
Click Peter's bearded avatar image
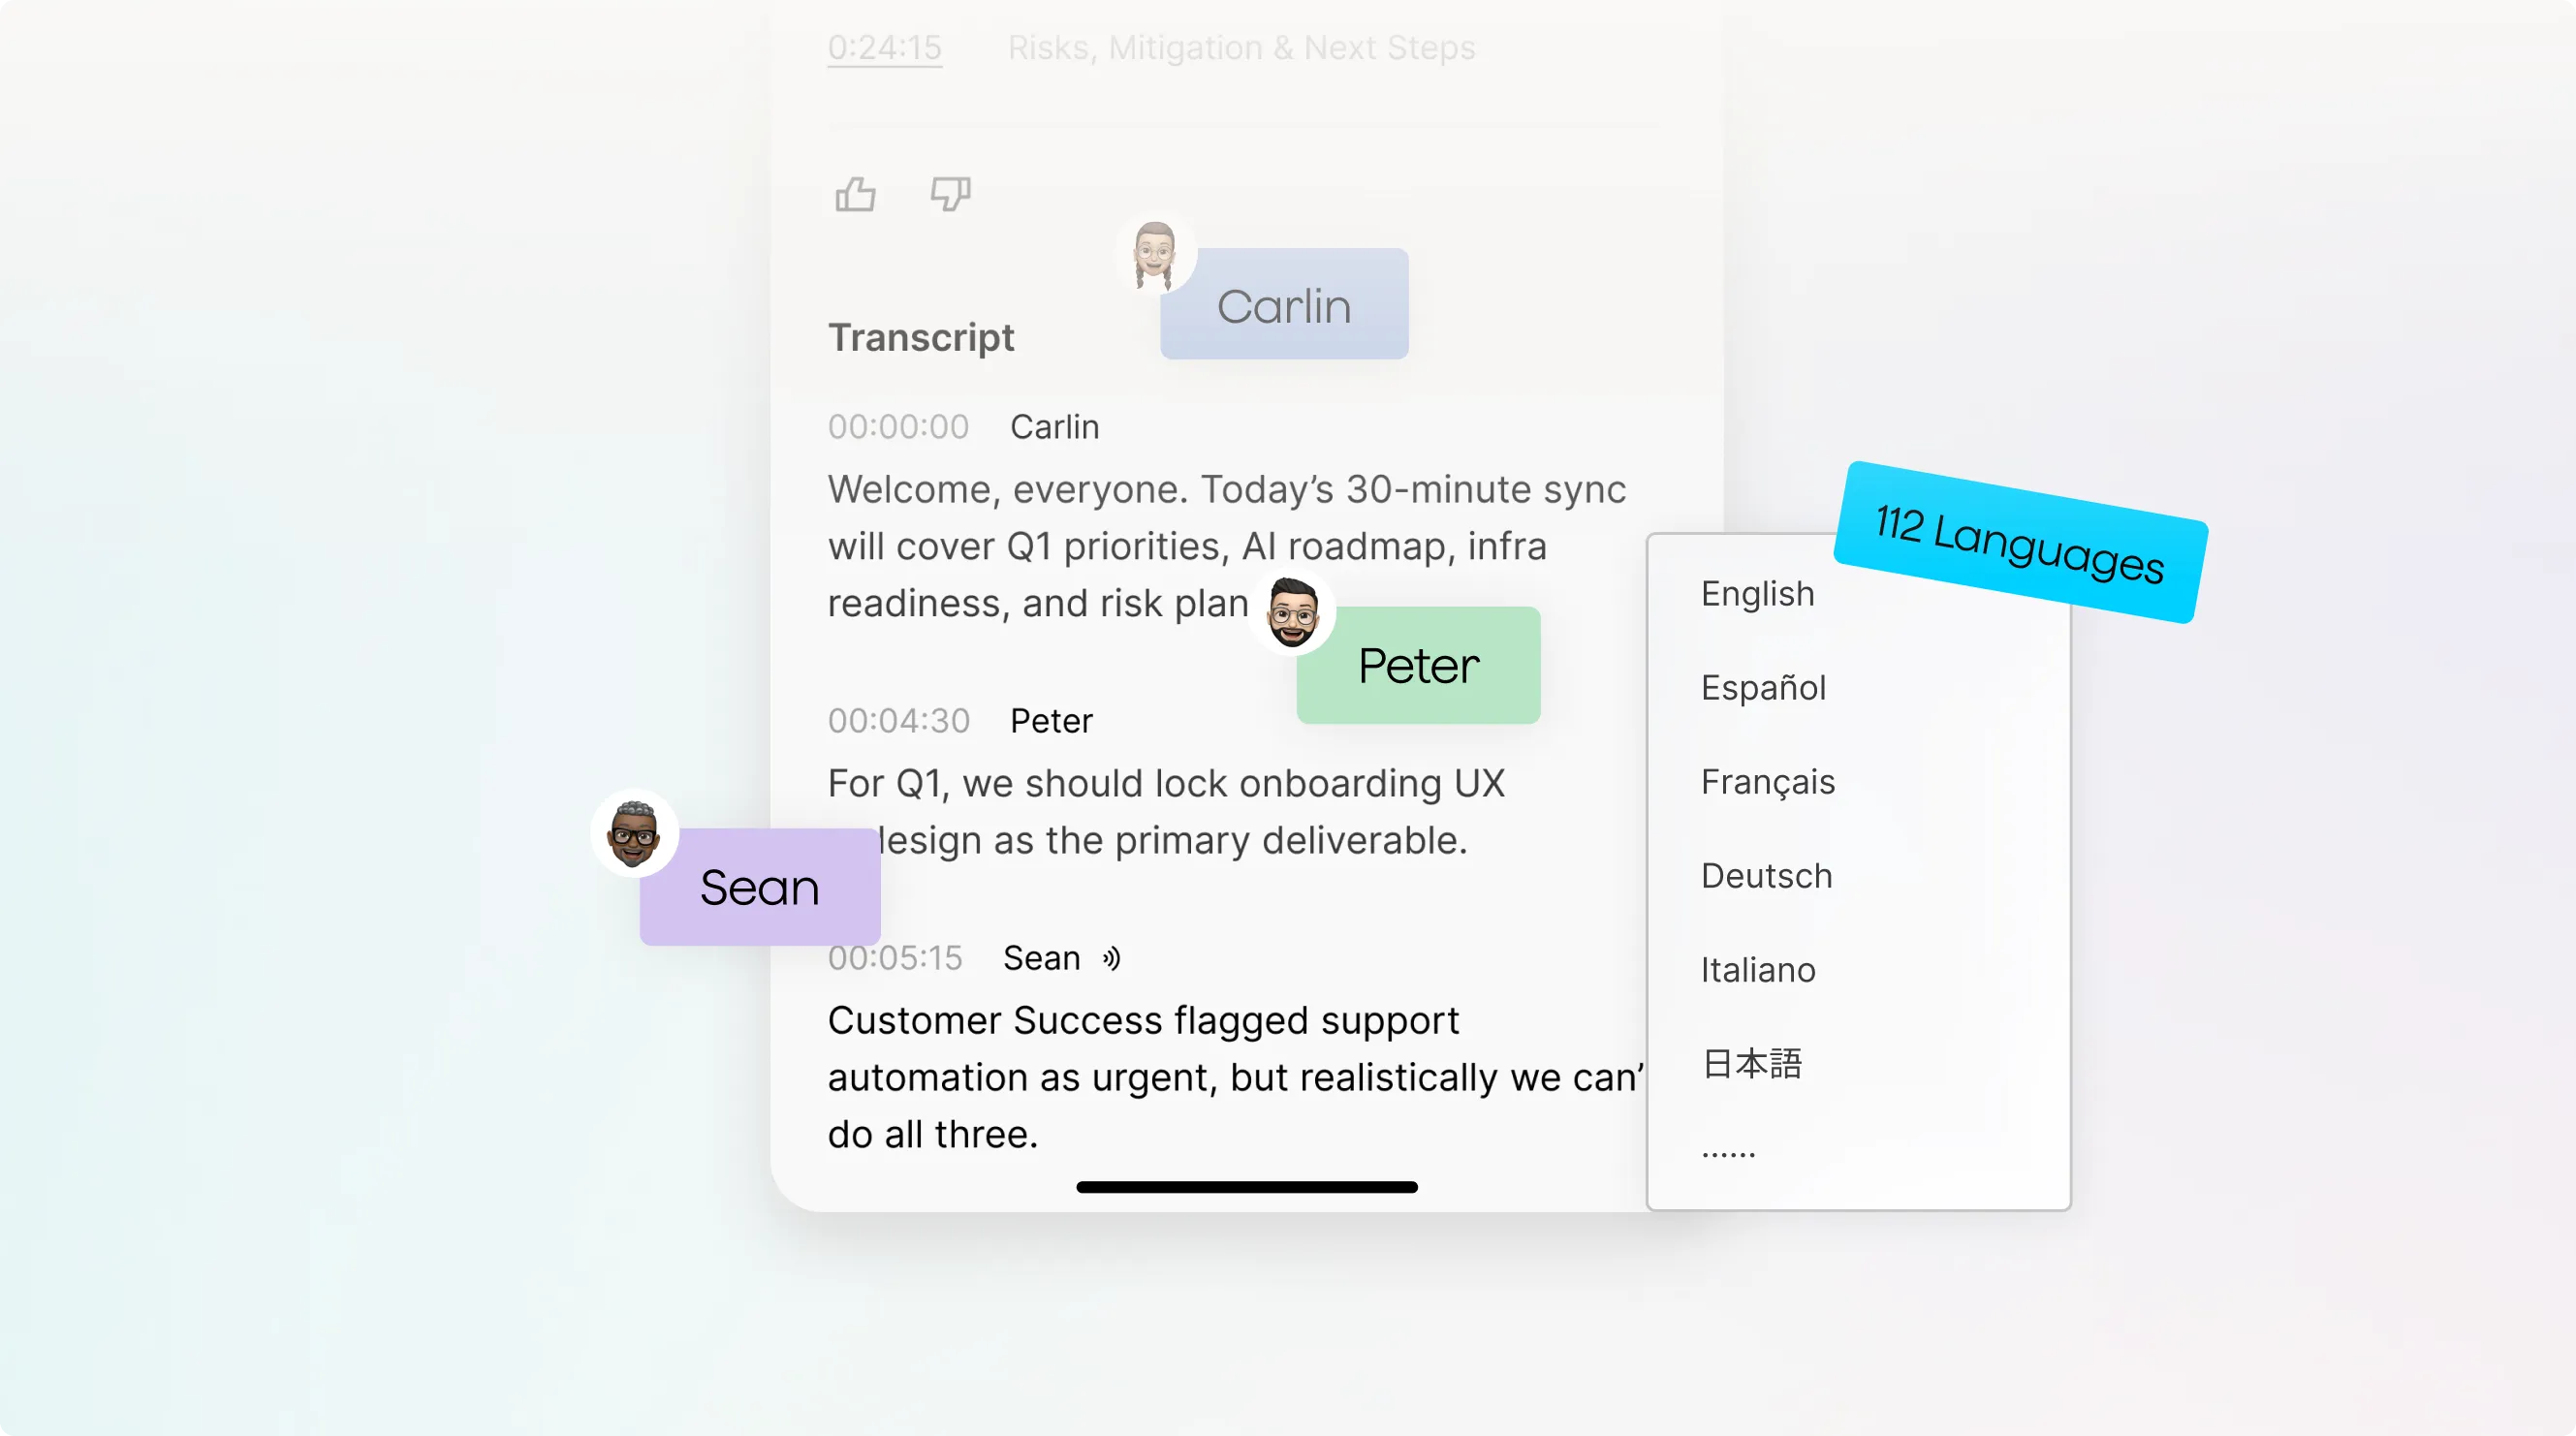click(1292, 613)
